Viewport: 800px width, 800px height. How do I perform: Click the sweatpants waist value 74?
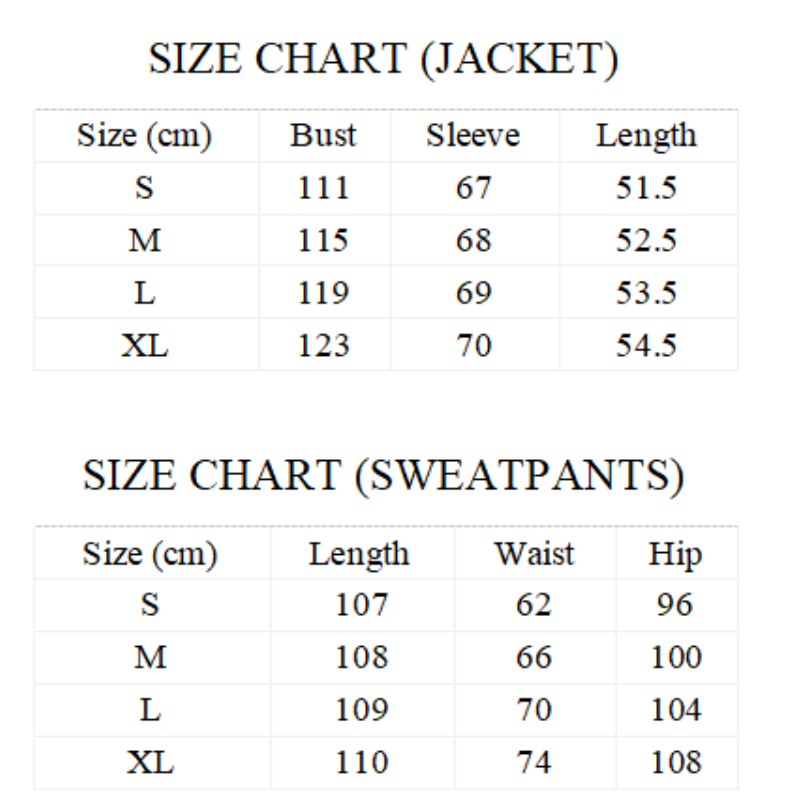coord(534,762)
